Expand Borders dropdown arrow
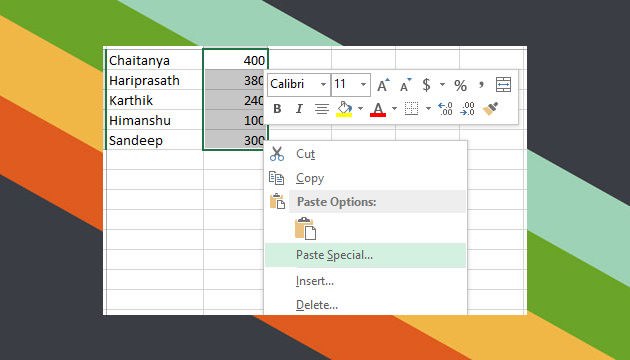Viewport: 630px width, 360px height. [x=428, y=108]
